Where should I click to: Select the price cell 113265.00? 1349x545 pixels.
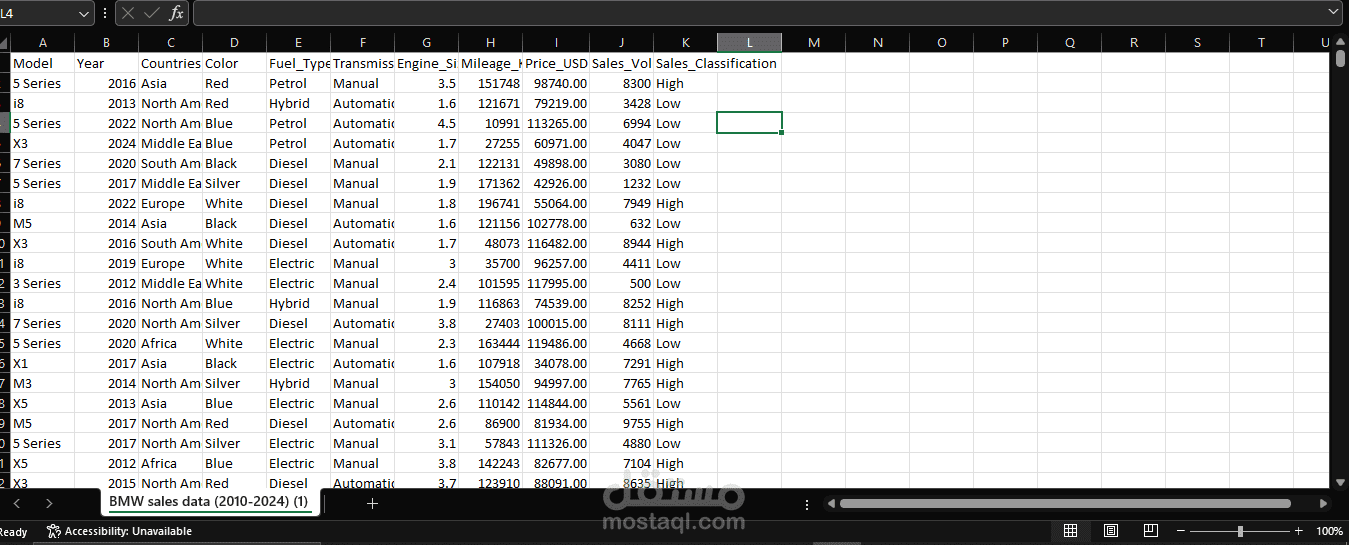pyautogui.click(x=557, y=123)
